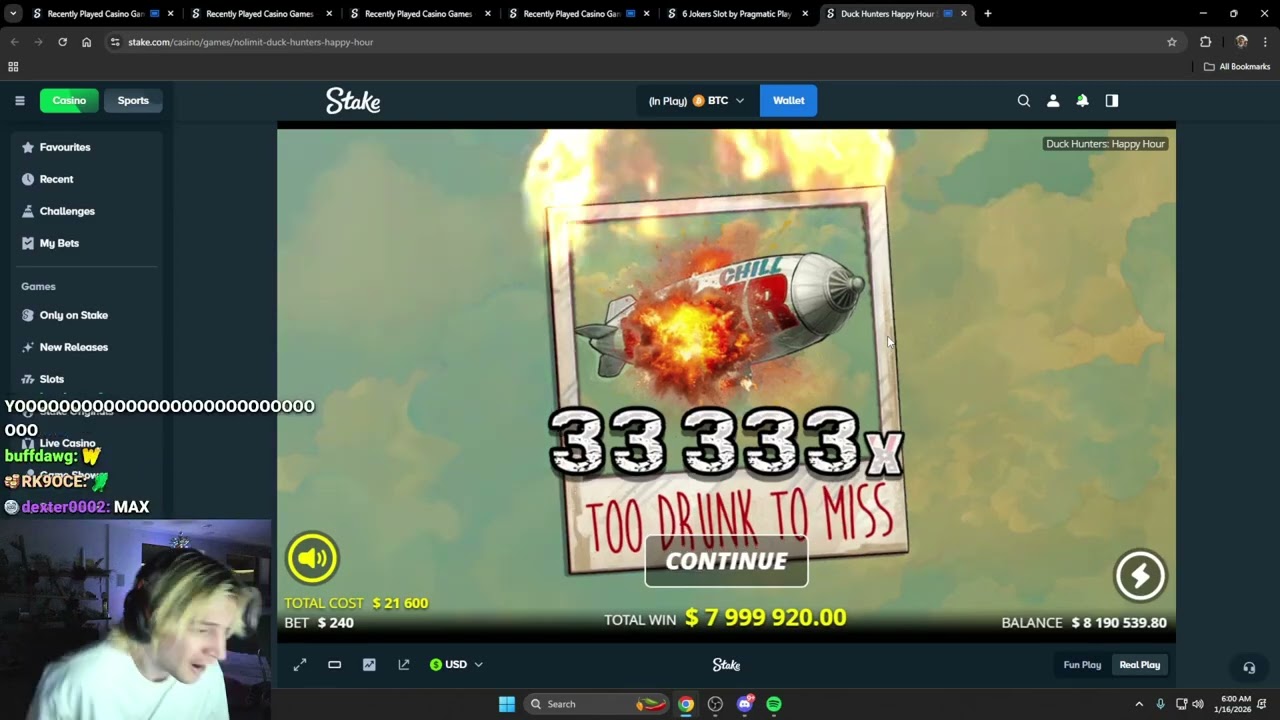Image resolution: width=1280 pixels, height=720 pixels.
Task: Open the Discord taskbar icon
Action: [744, 704]
